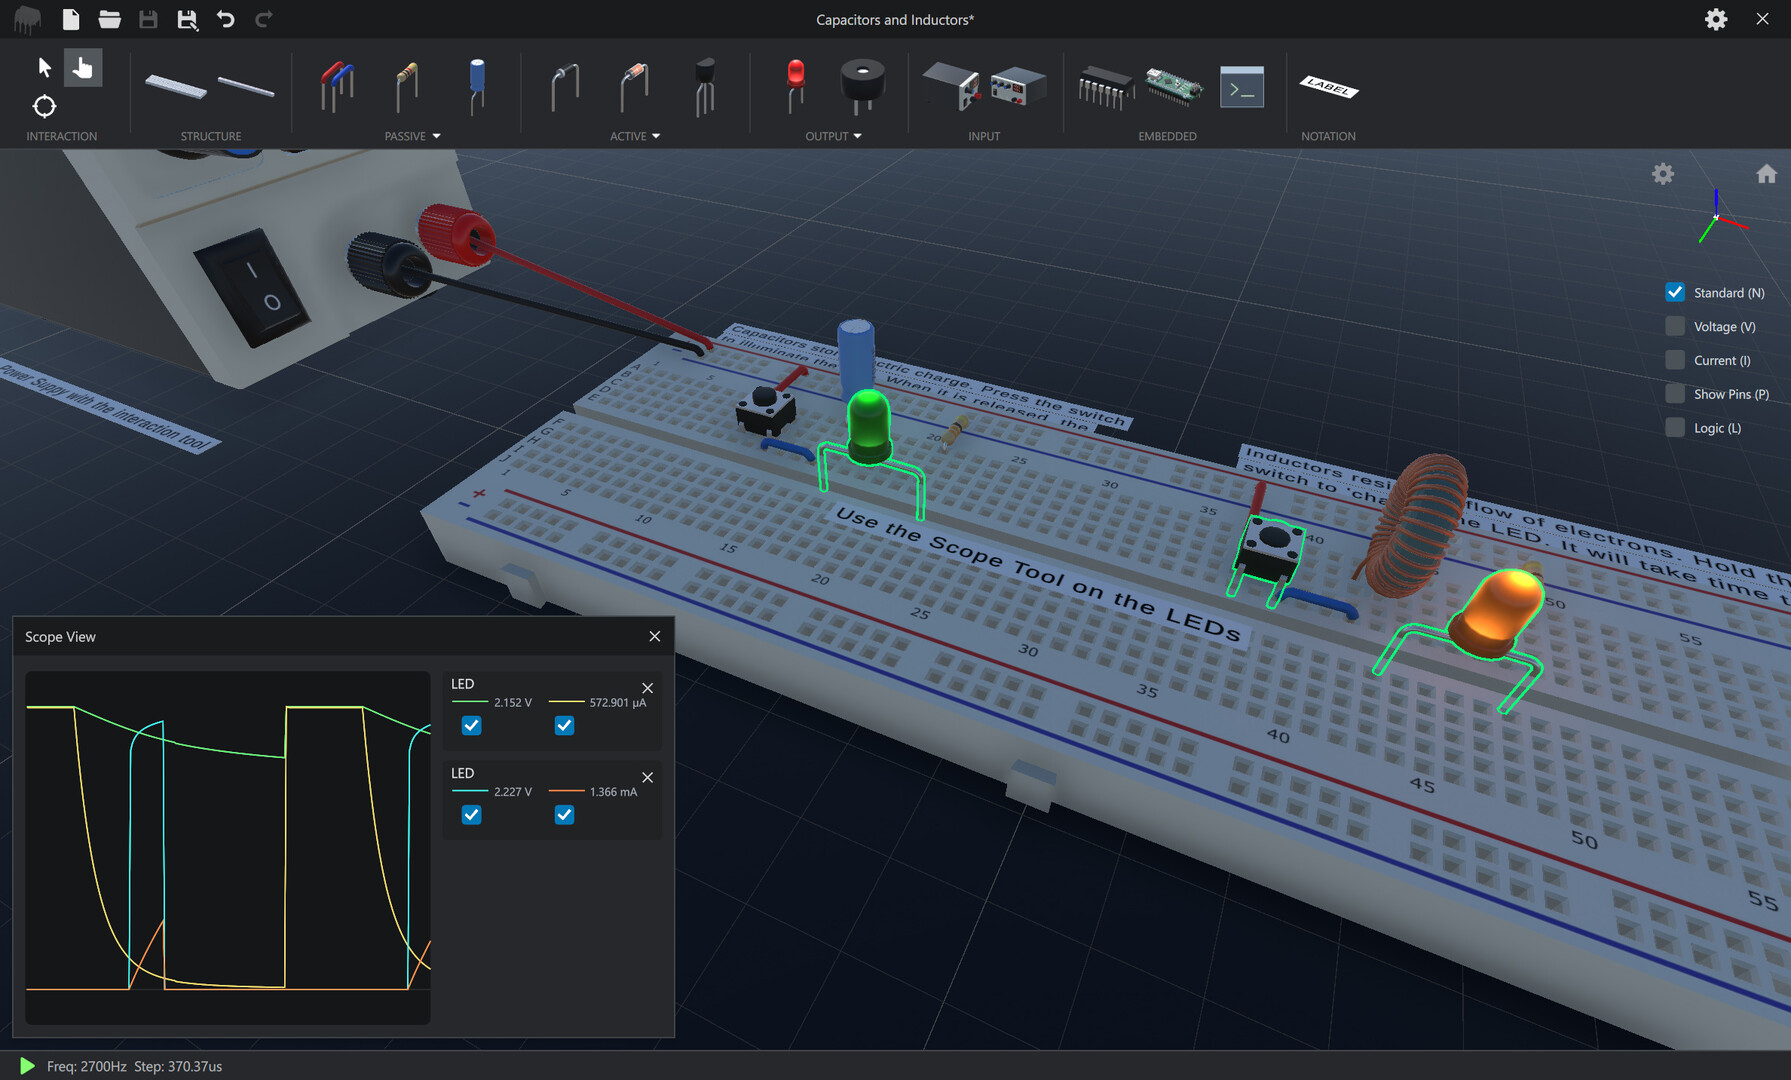Place an electrolytic capacitor component
1791x1080 pixels.
pyautogui.click(x=476, y=89)
